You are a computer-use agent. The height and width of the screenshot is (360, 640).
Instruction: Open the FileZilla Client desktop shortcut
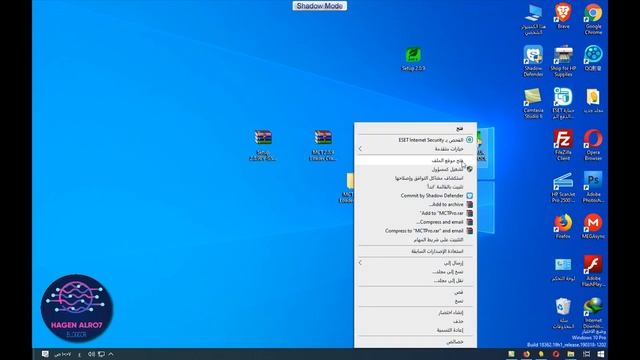[563, 145]
